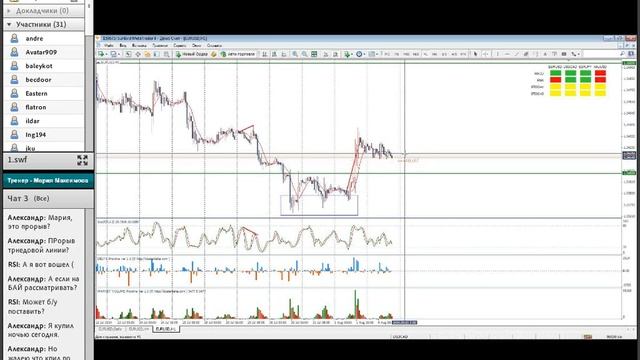This screenshot has height=360, width=640.
Task: Expand 1.swf panel to fullscreen
Action: [x=82, y=160]
